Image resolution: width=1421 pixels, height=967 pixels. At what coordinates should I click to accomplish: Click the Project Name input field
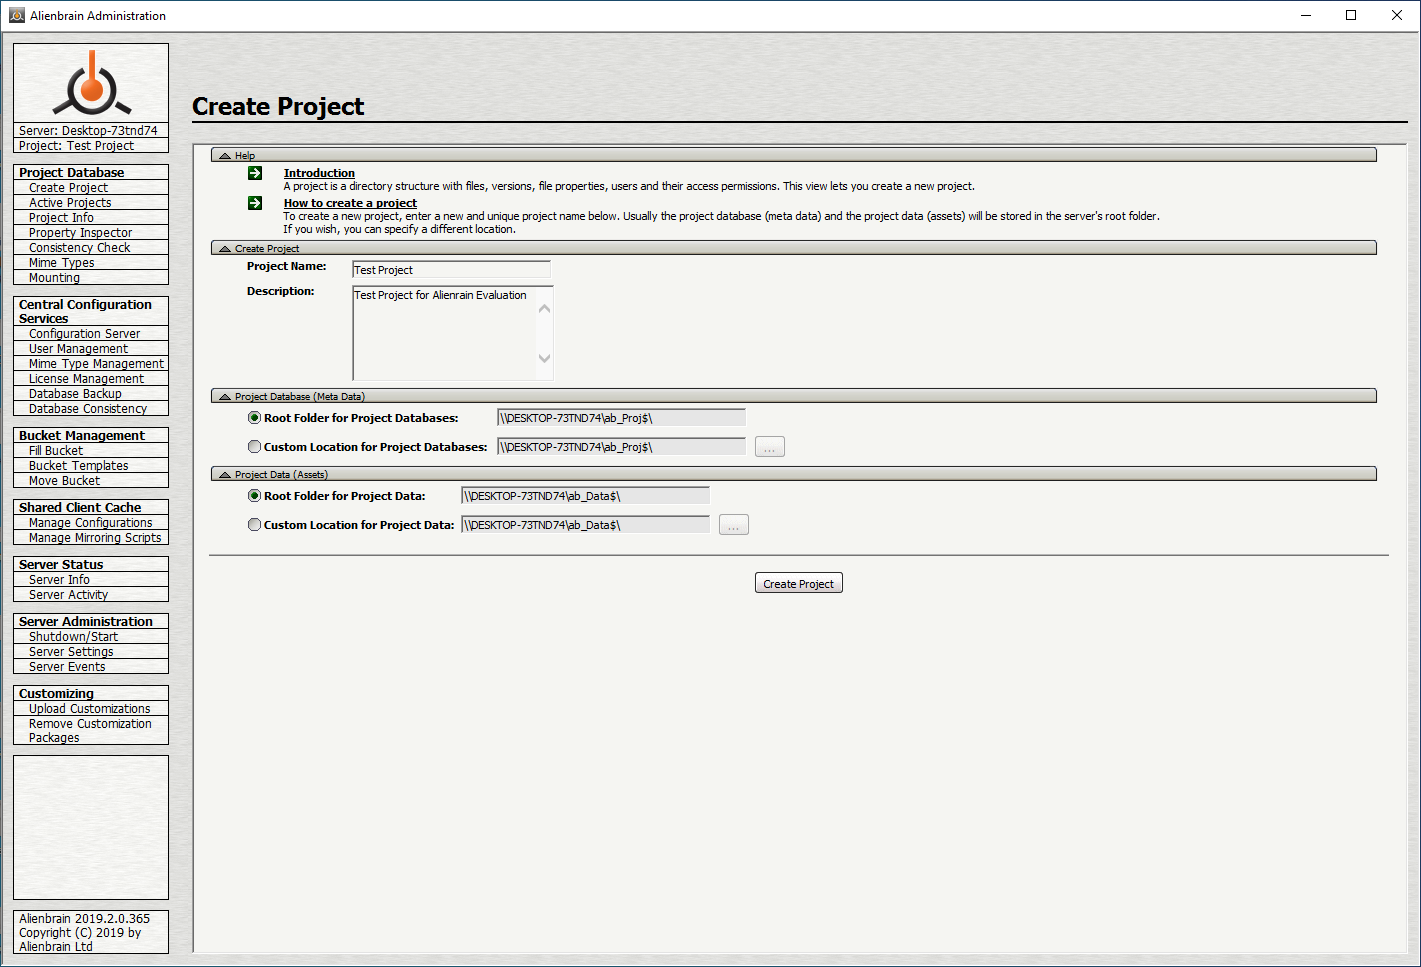[x=451, y=270]
